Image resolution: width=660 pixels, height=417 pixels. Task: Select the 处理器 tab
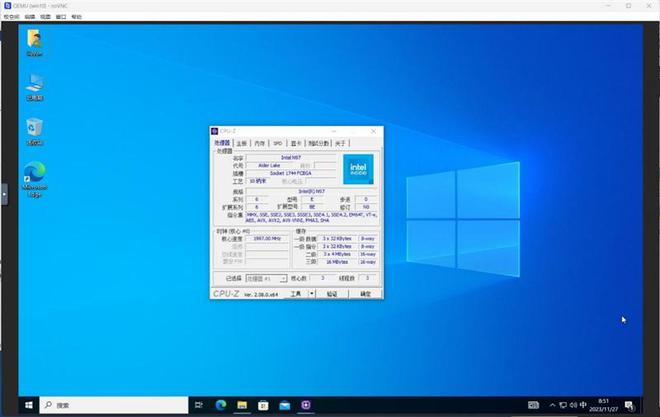[222, 143]
